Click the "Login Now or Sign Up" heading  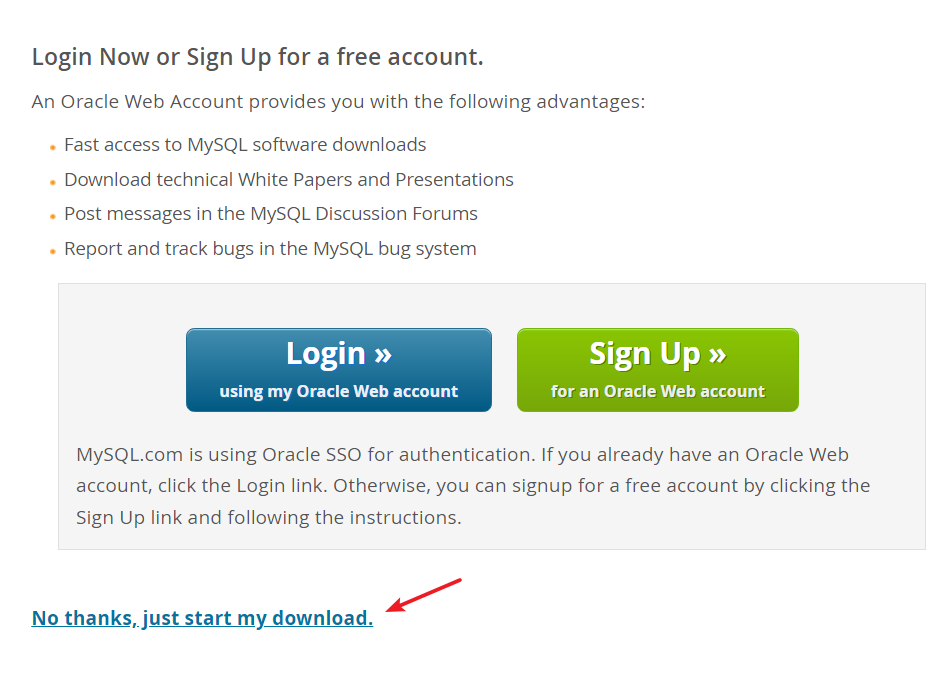coord(258,57)
